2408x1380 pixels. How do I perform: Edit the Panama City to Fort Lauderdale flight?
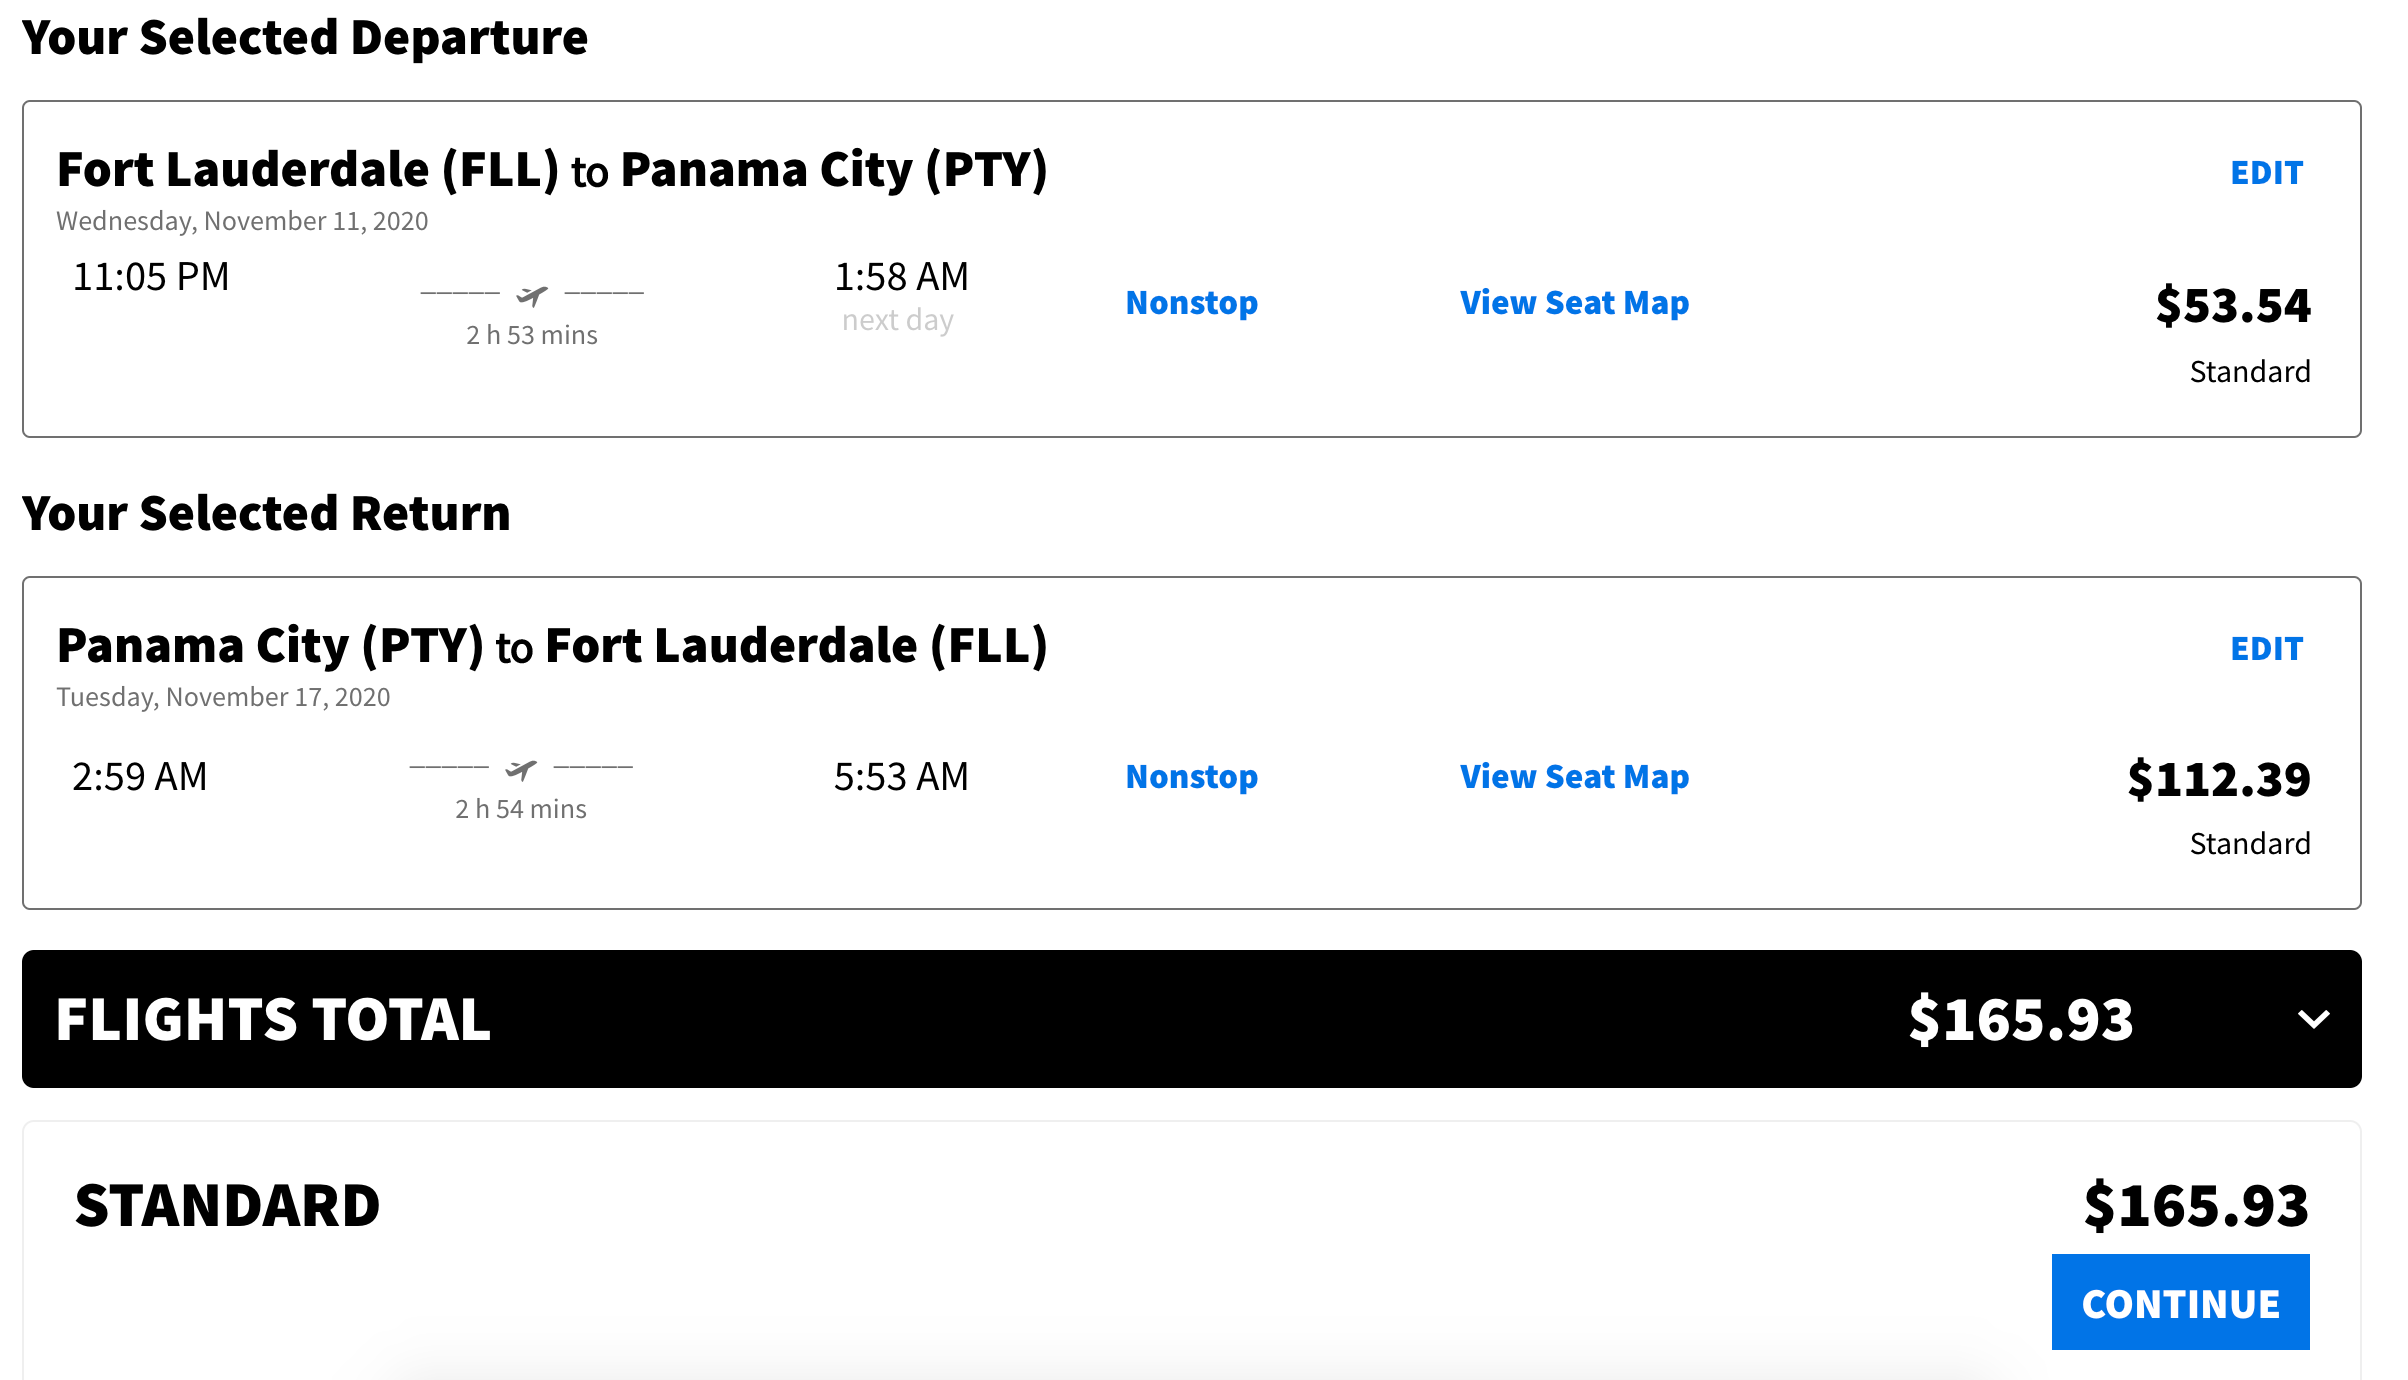point(2266,649)
